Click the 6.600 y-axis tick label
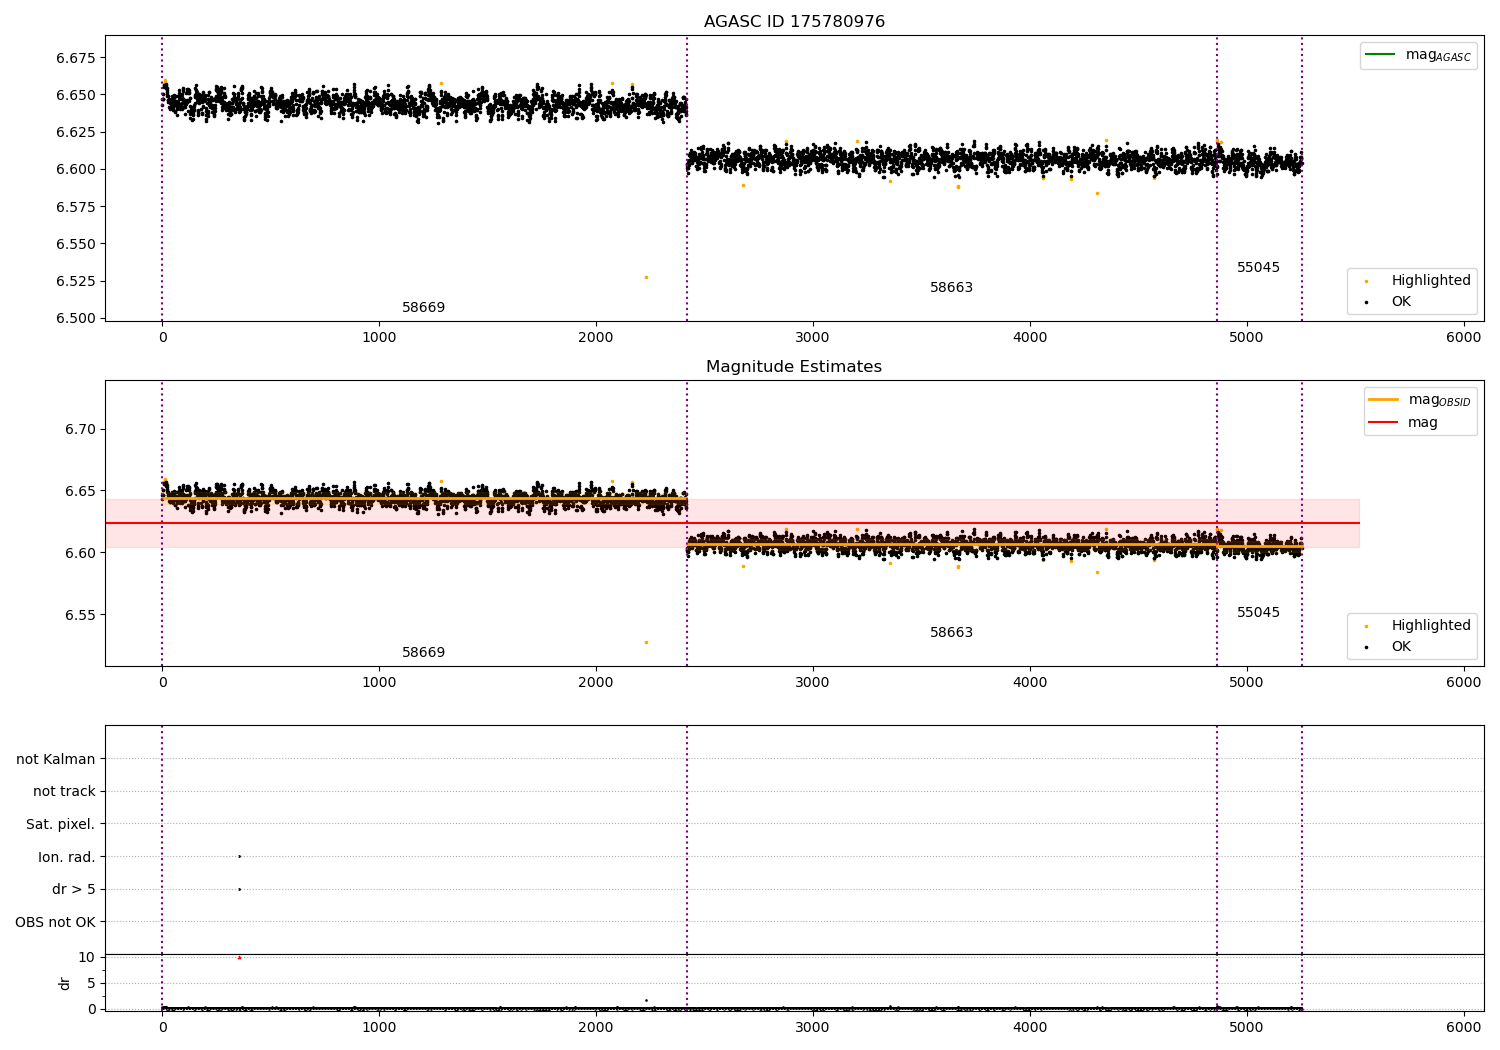The height and width of the screenshot is (1050, 1500). coord(75,169)
